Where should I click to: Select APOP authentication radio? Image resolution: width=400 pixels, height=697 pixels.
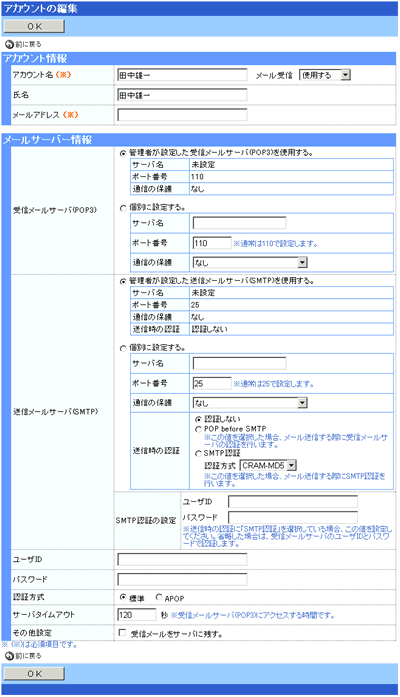pyautogui.click(x=159, y=597)
